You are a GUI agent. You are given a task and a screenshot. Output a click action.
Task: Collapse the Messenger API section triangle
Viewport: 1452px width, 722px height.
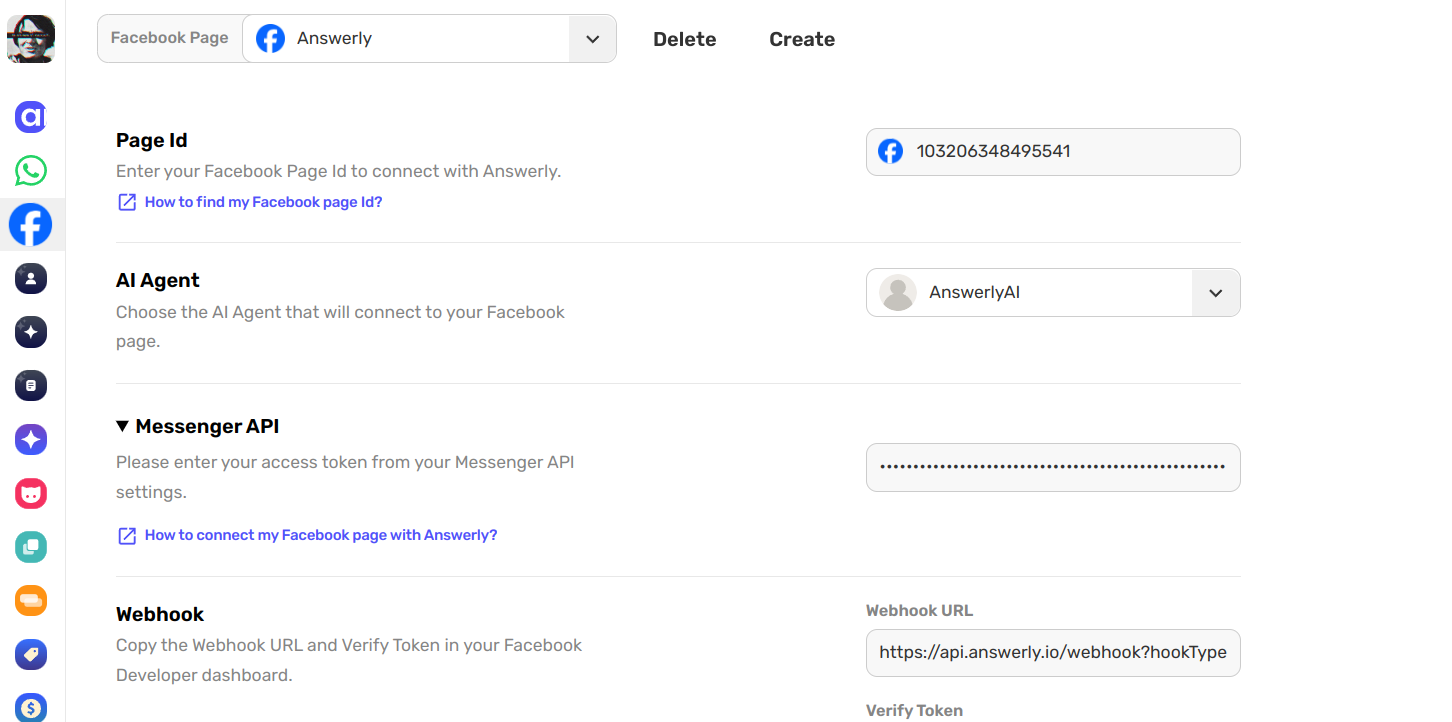122,426
